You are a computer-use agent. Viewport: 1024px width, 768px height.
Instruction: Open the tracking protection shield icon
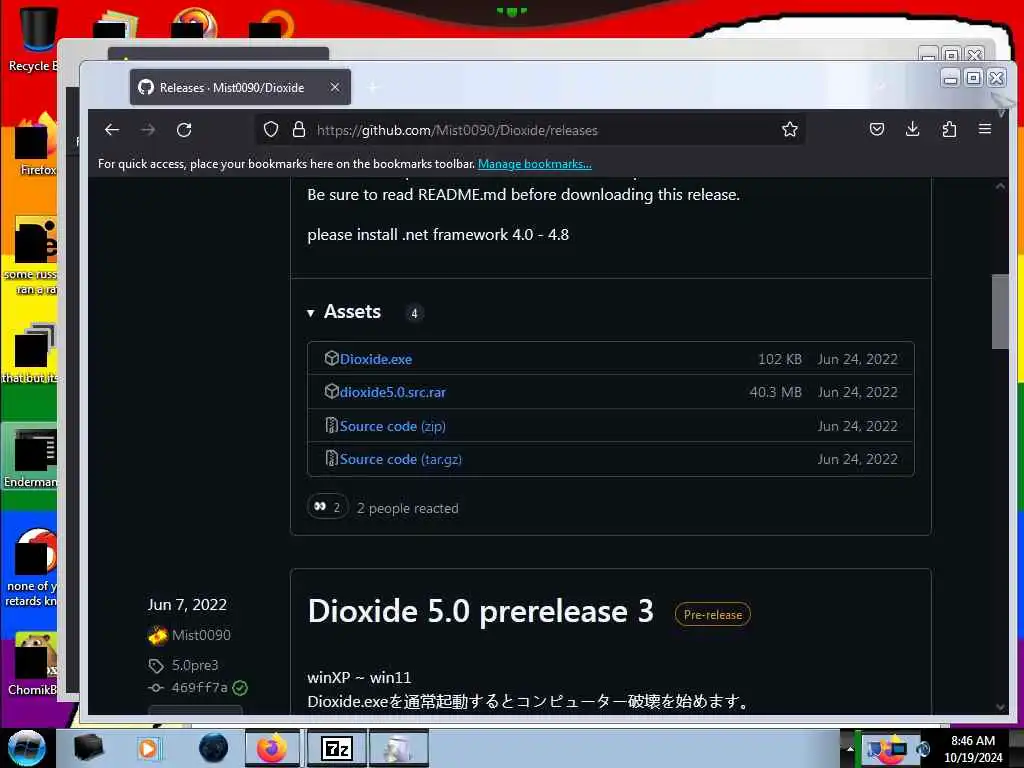271,129
